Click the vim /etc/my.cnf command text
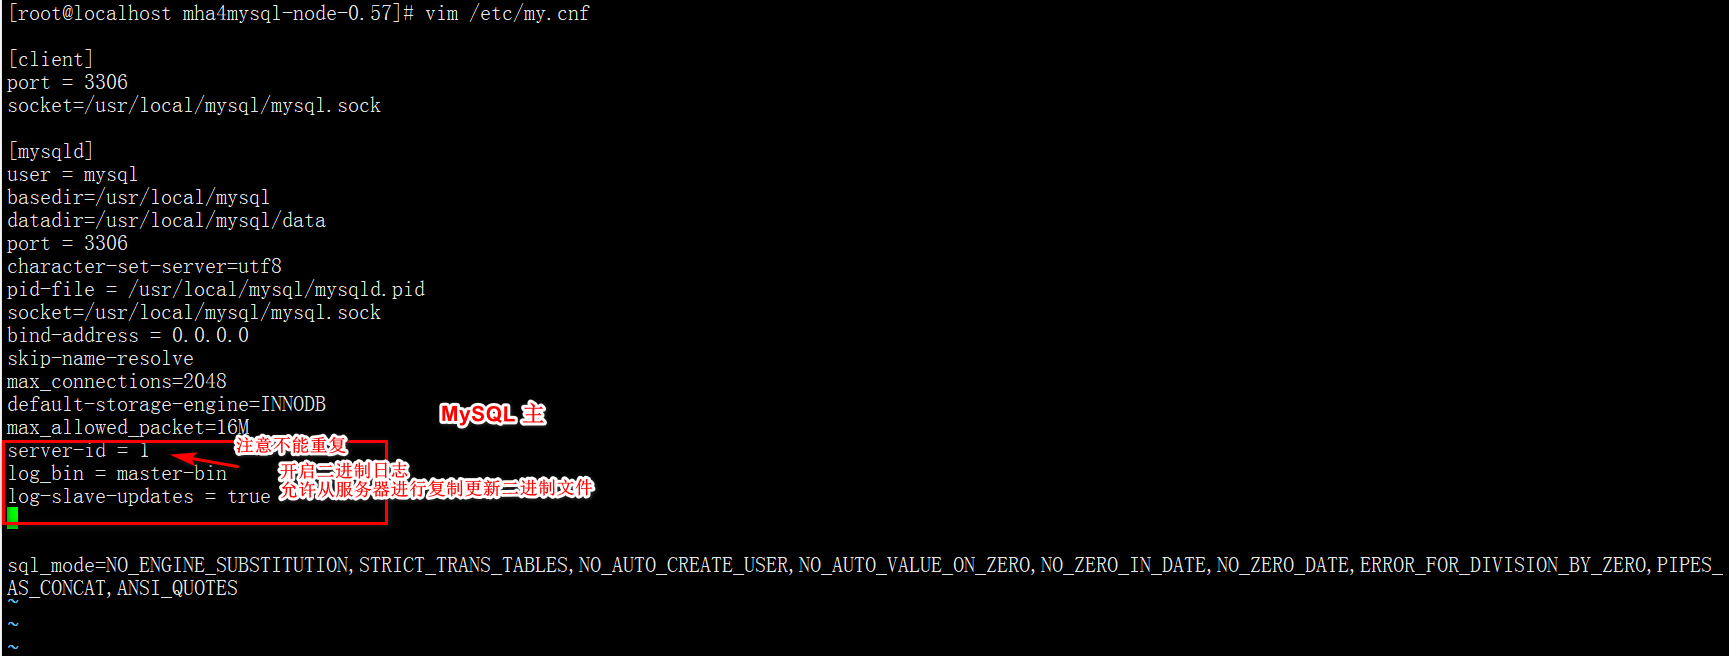This screenshot has height=656, width=1729. coord(507,14)
